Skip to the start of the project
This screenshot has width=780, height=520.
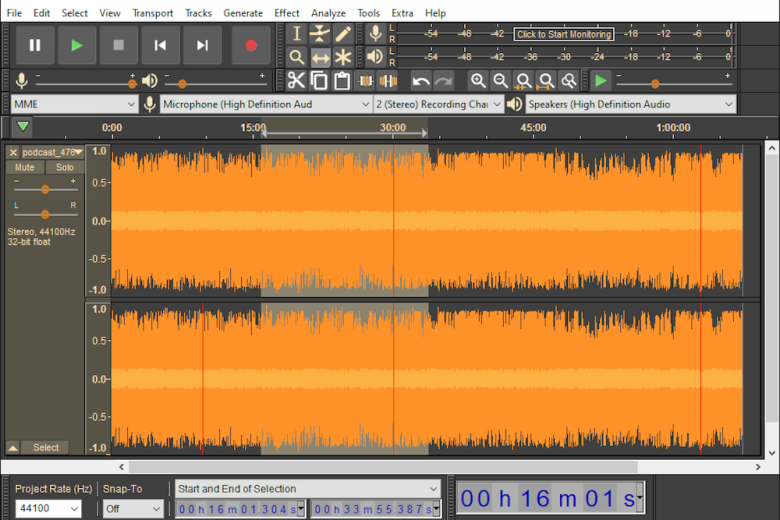(x=160, y=45)
